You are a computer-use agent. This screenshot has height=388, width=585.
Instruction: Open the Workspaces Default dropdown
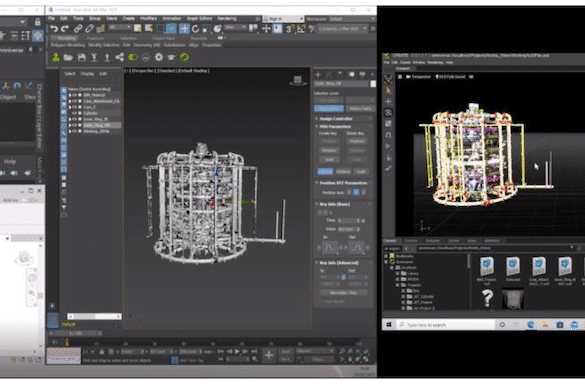click(352, 19)
